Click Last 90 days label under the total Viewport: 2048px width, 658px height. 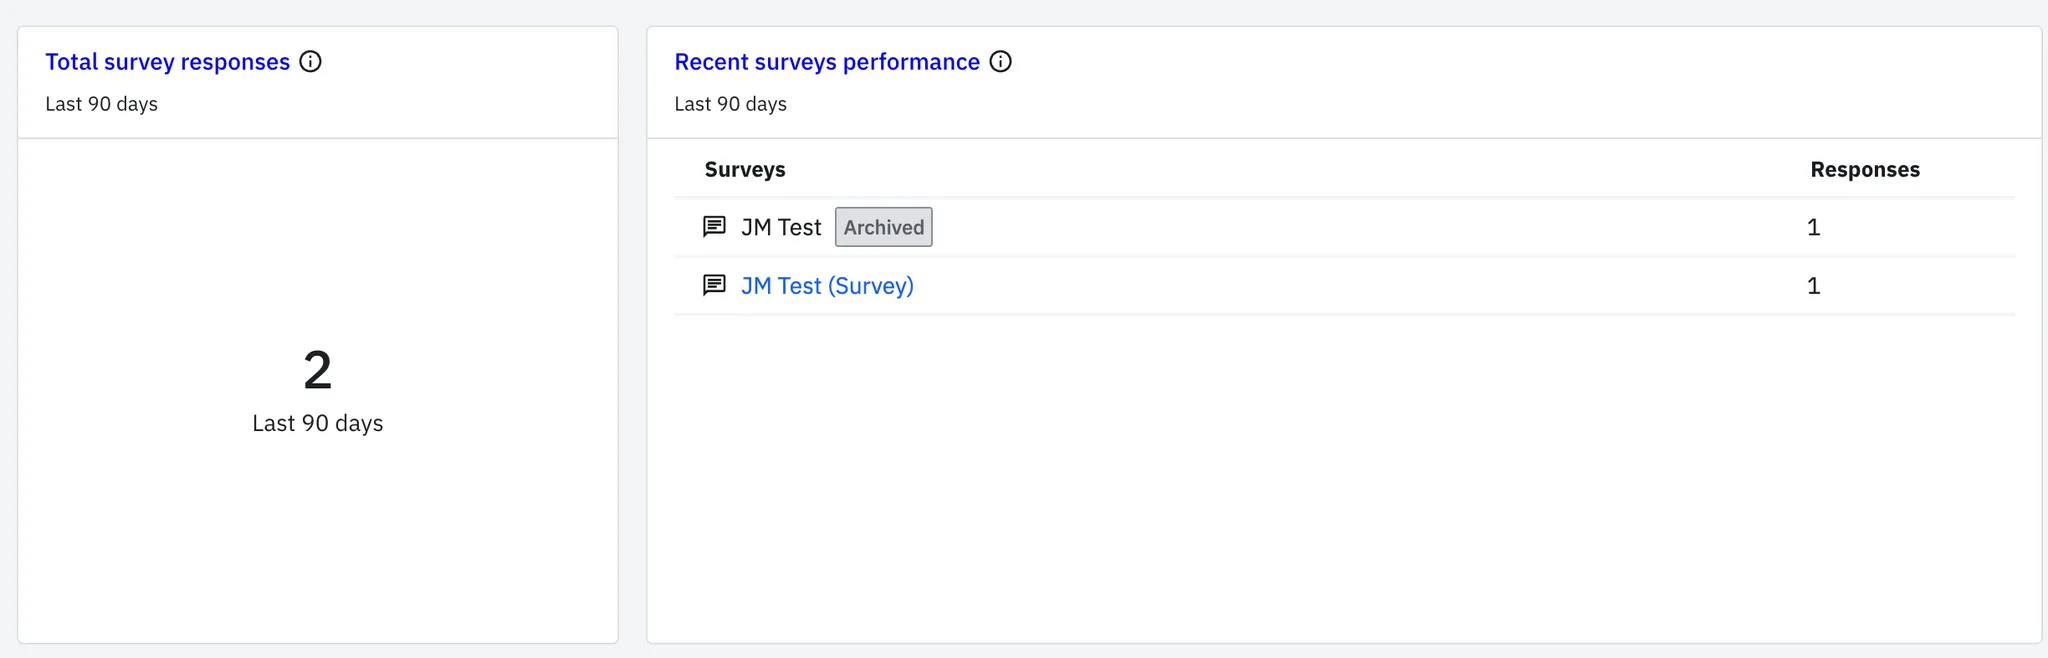click(x=317, y=423)
